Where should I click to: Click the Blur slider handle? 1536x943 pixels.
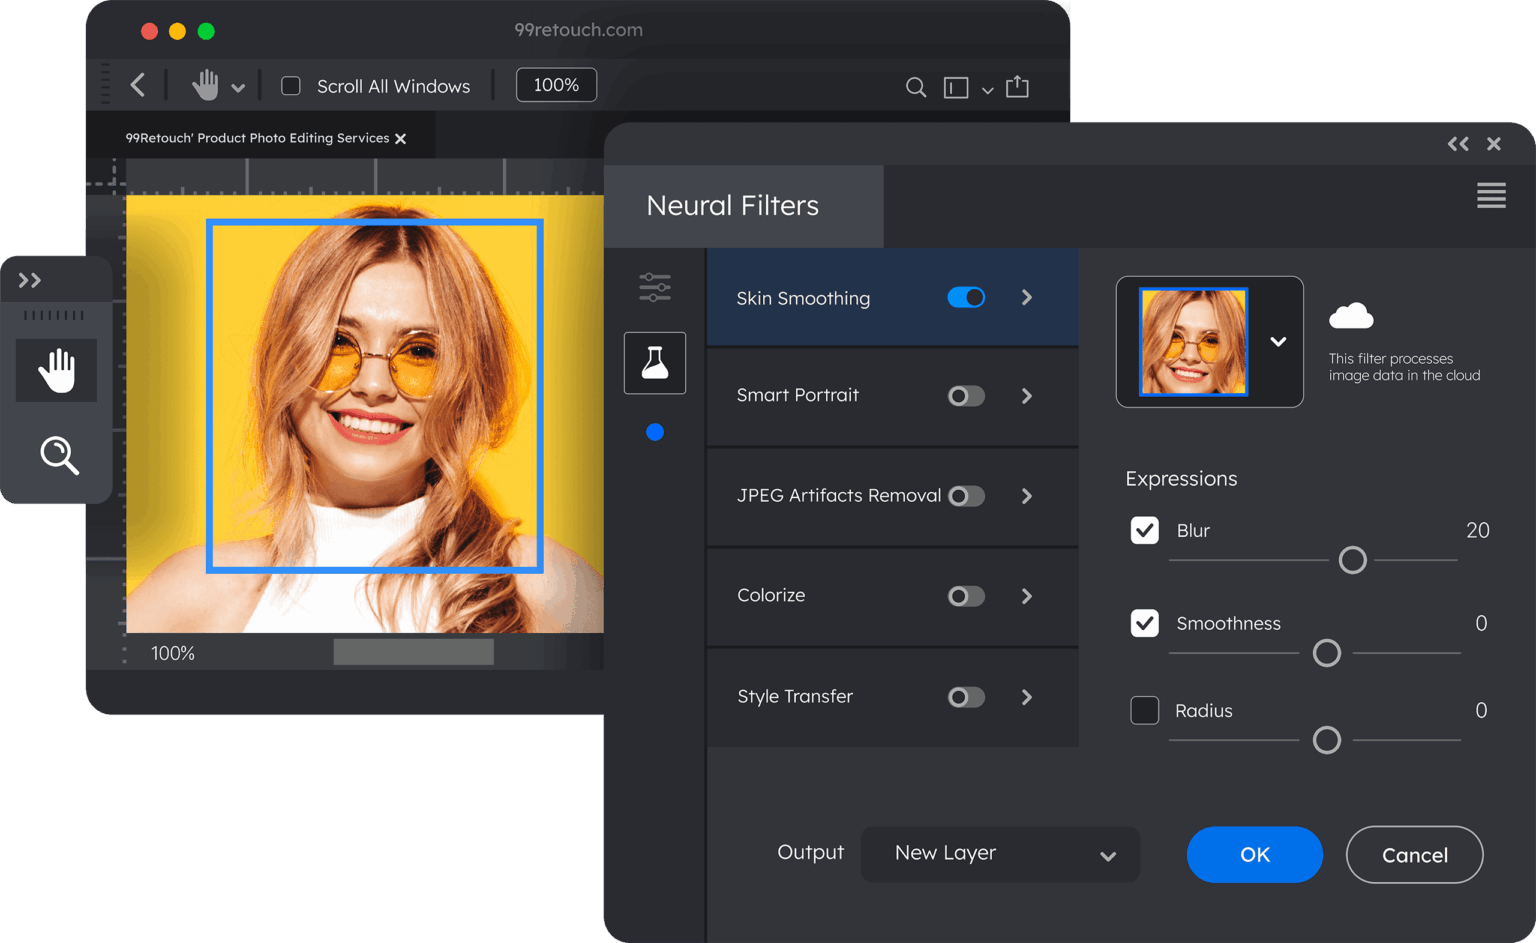[1352, 560]
